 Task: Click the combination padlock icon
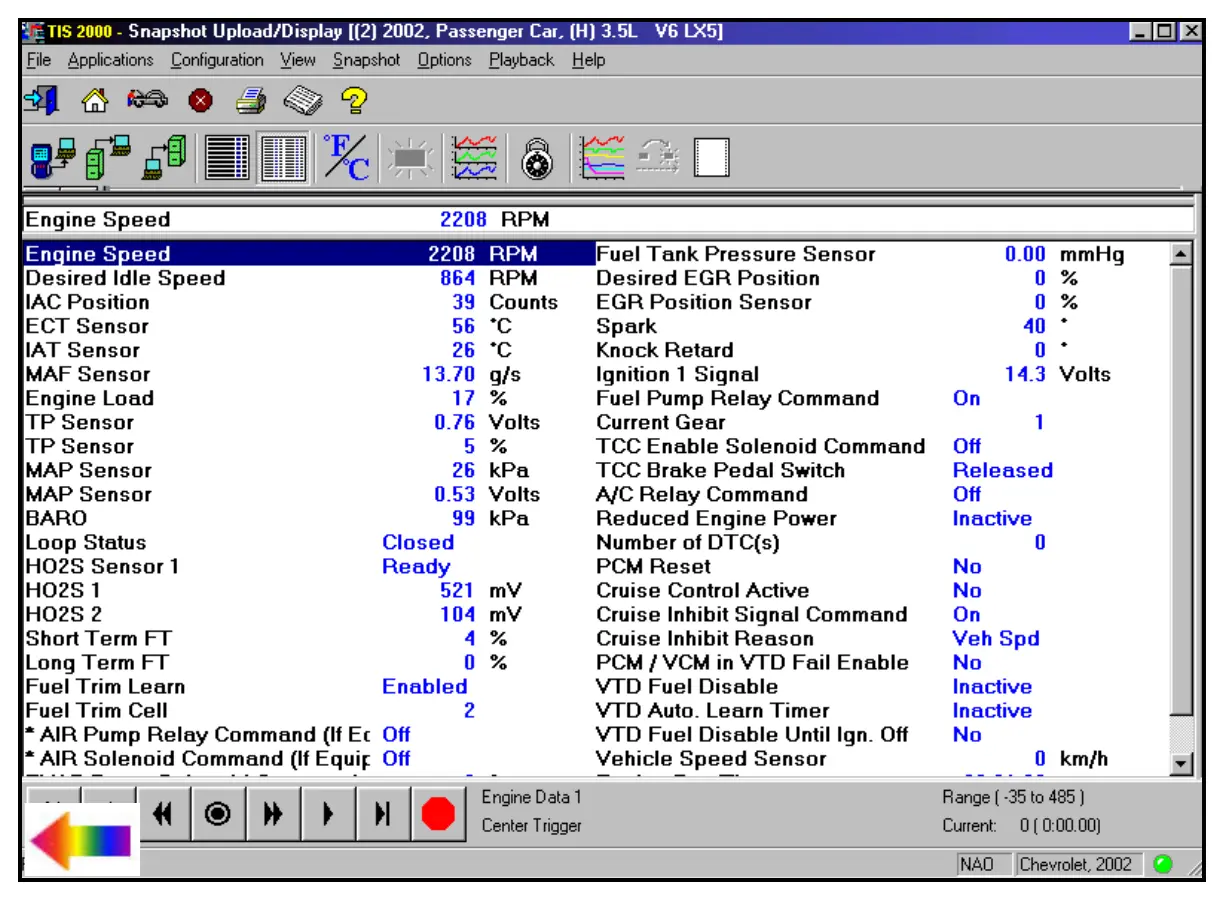coord(539,158)
